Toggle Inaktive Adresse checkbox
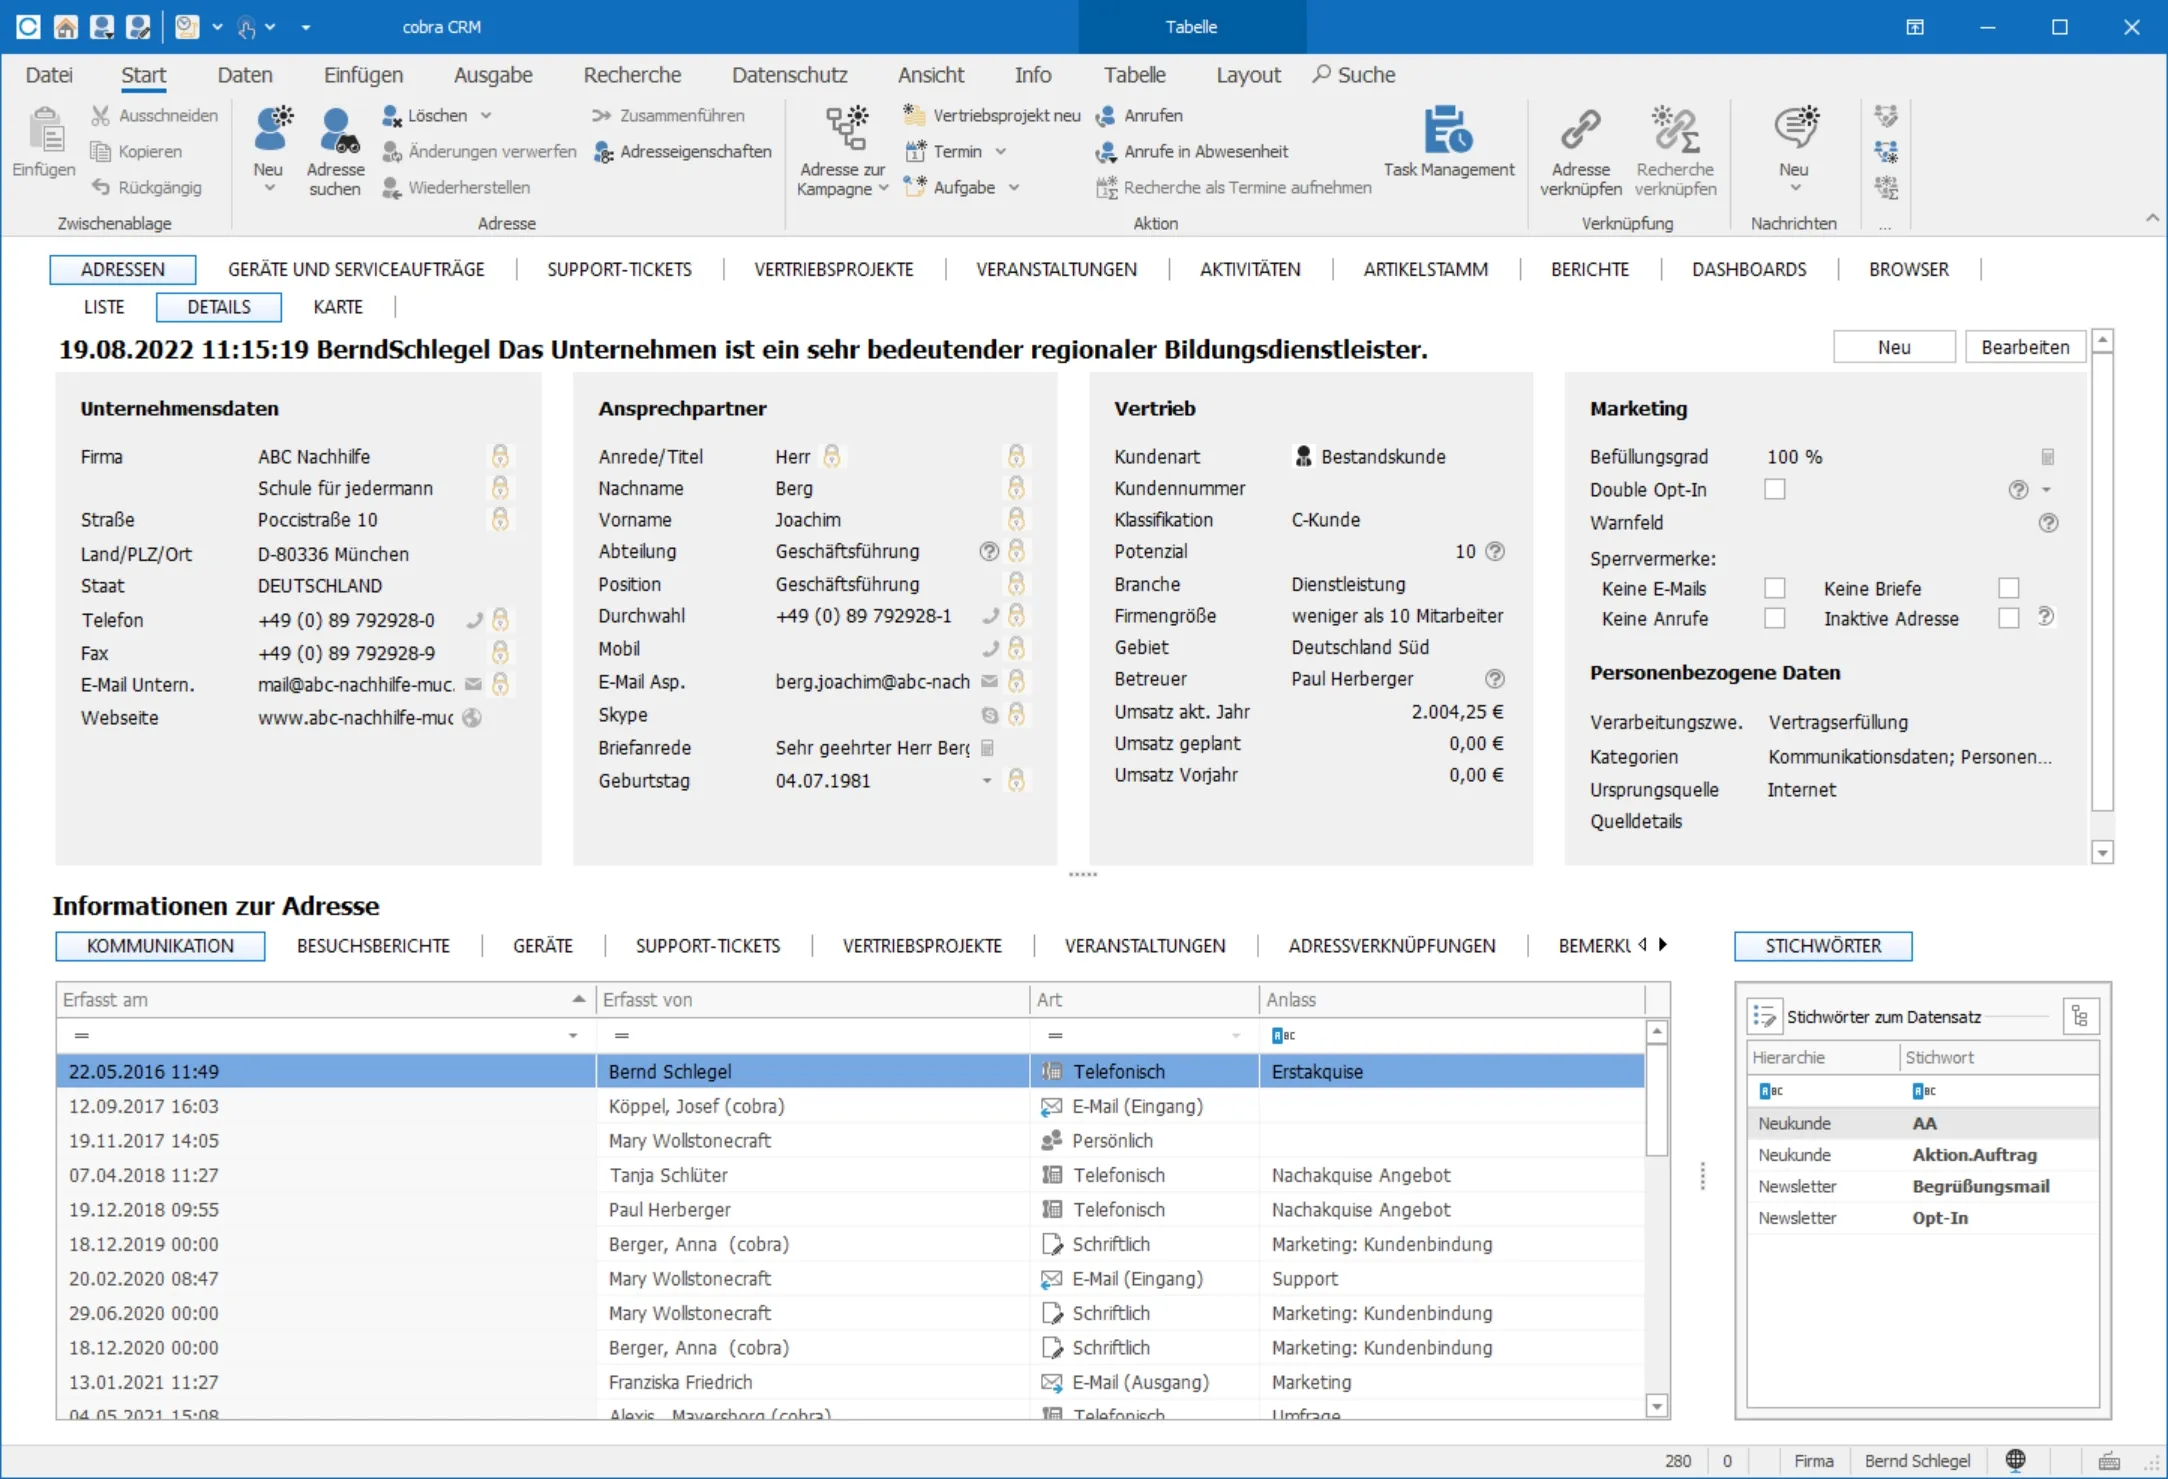2168x1479 pixels. [2008, 619]
